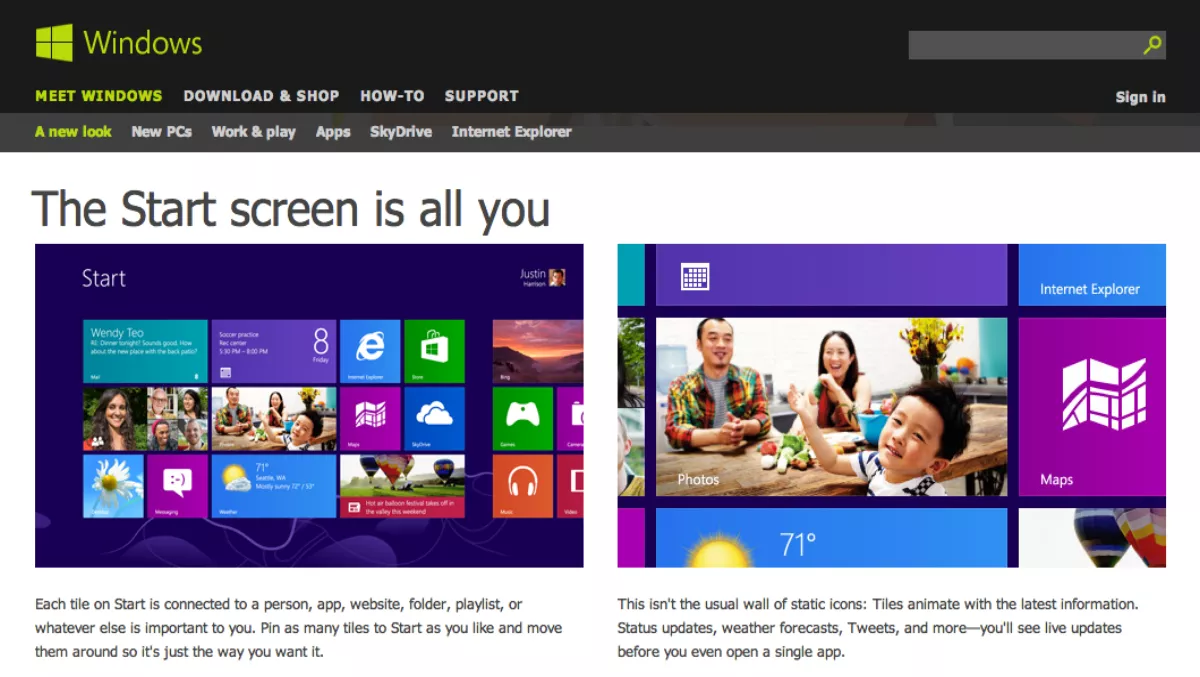Click the large magenta Maps tile in close-up
This screenshot has width=1200, height=677.
[x=1092, y=407]
